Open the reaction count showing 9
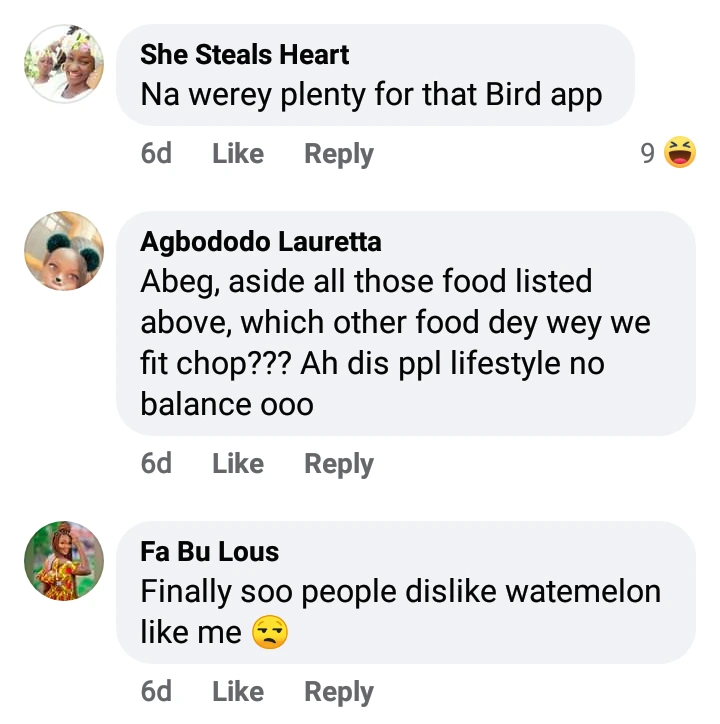The height and width of the screenshot is (724, 720). pyautogui.click(x=647, y=153)
